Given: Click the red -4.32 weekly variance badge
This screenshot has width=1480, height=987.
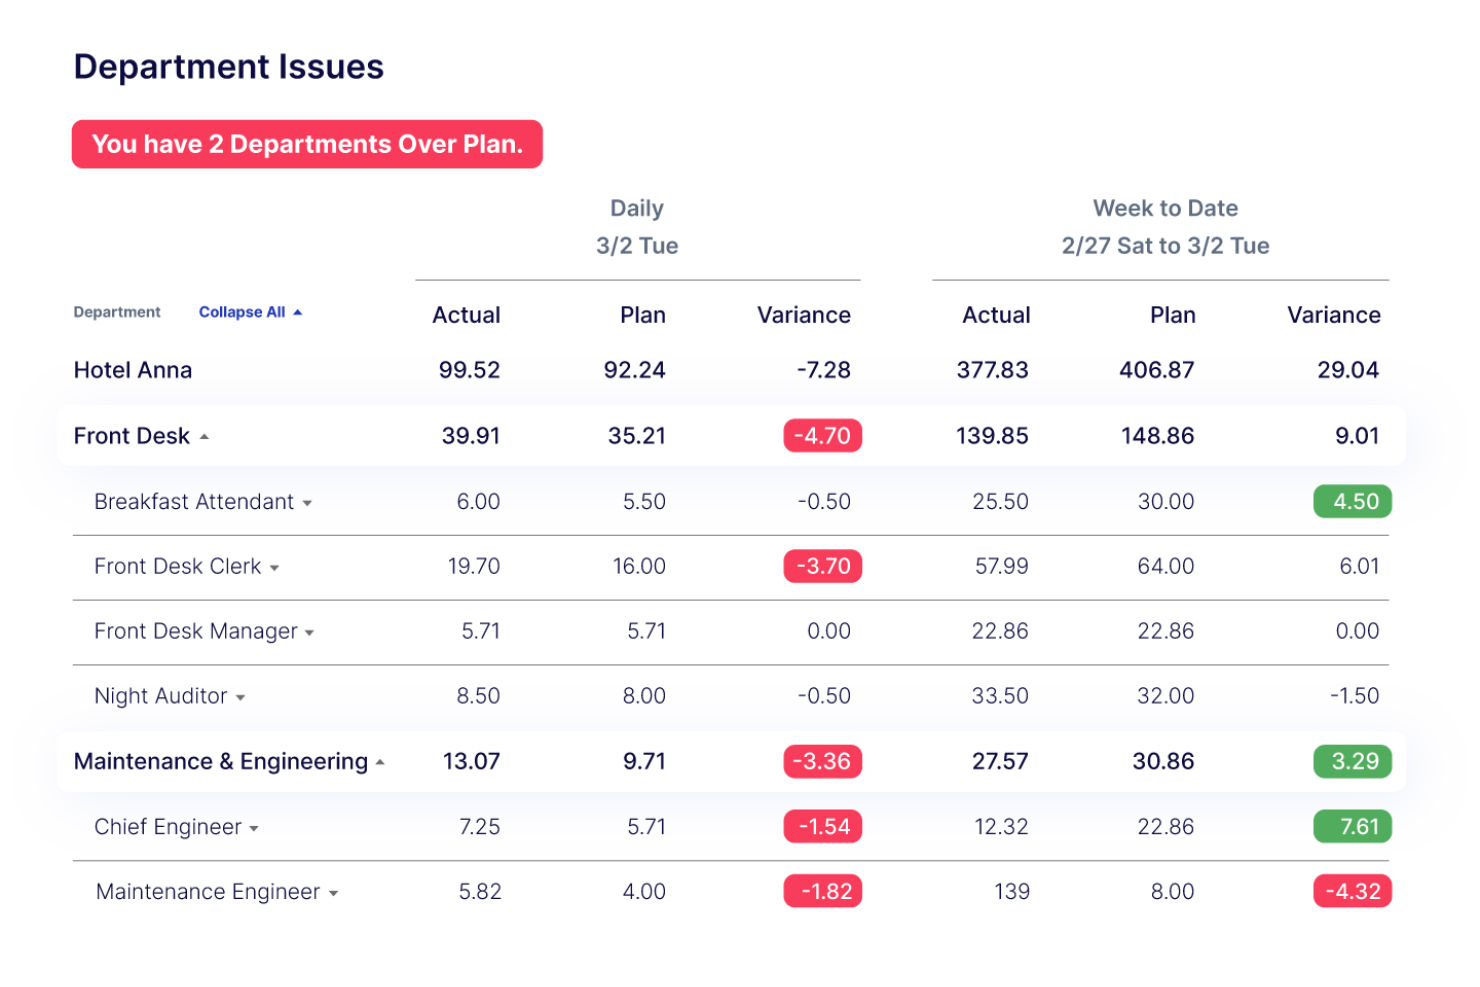Looking at the screenshot, I should pyautogui.click(x=1352, y=891).
